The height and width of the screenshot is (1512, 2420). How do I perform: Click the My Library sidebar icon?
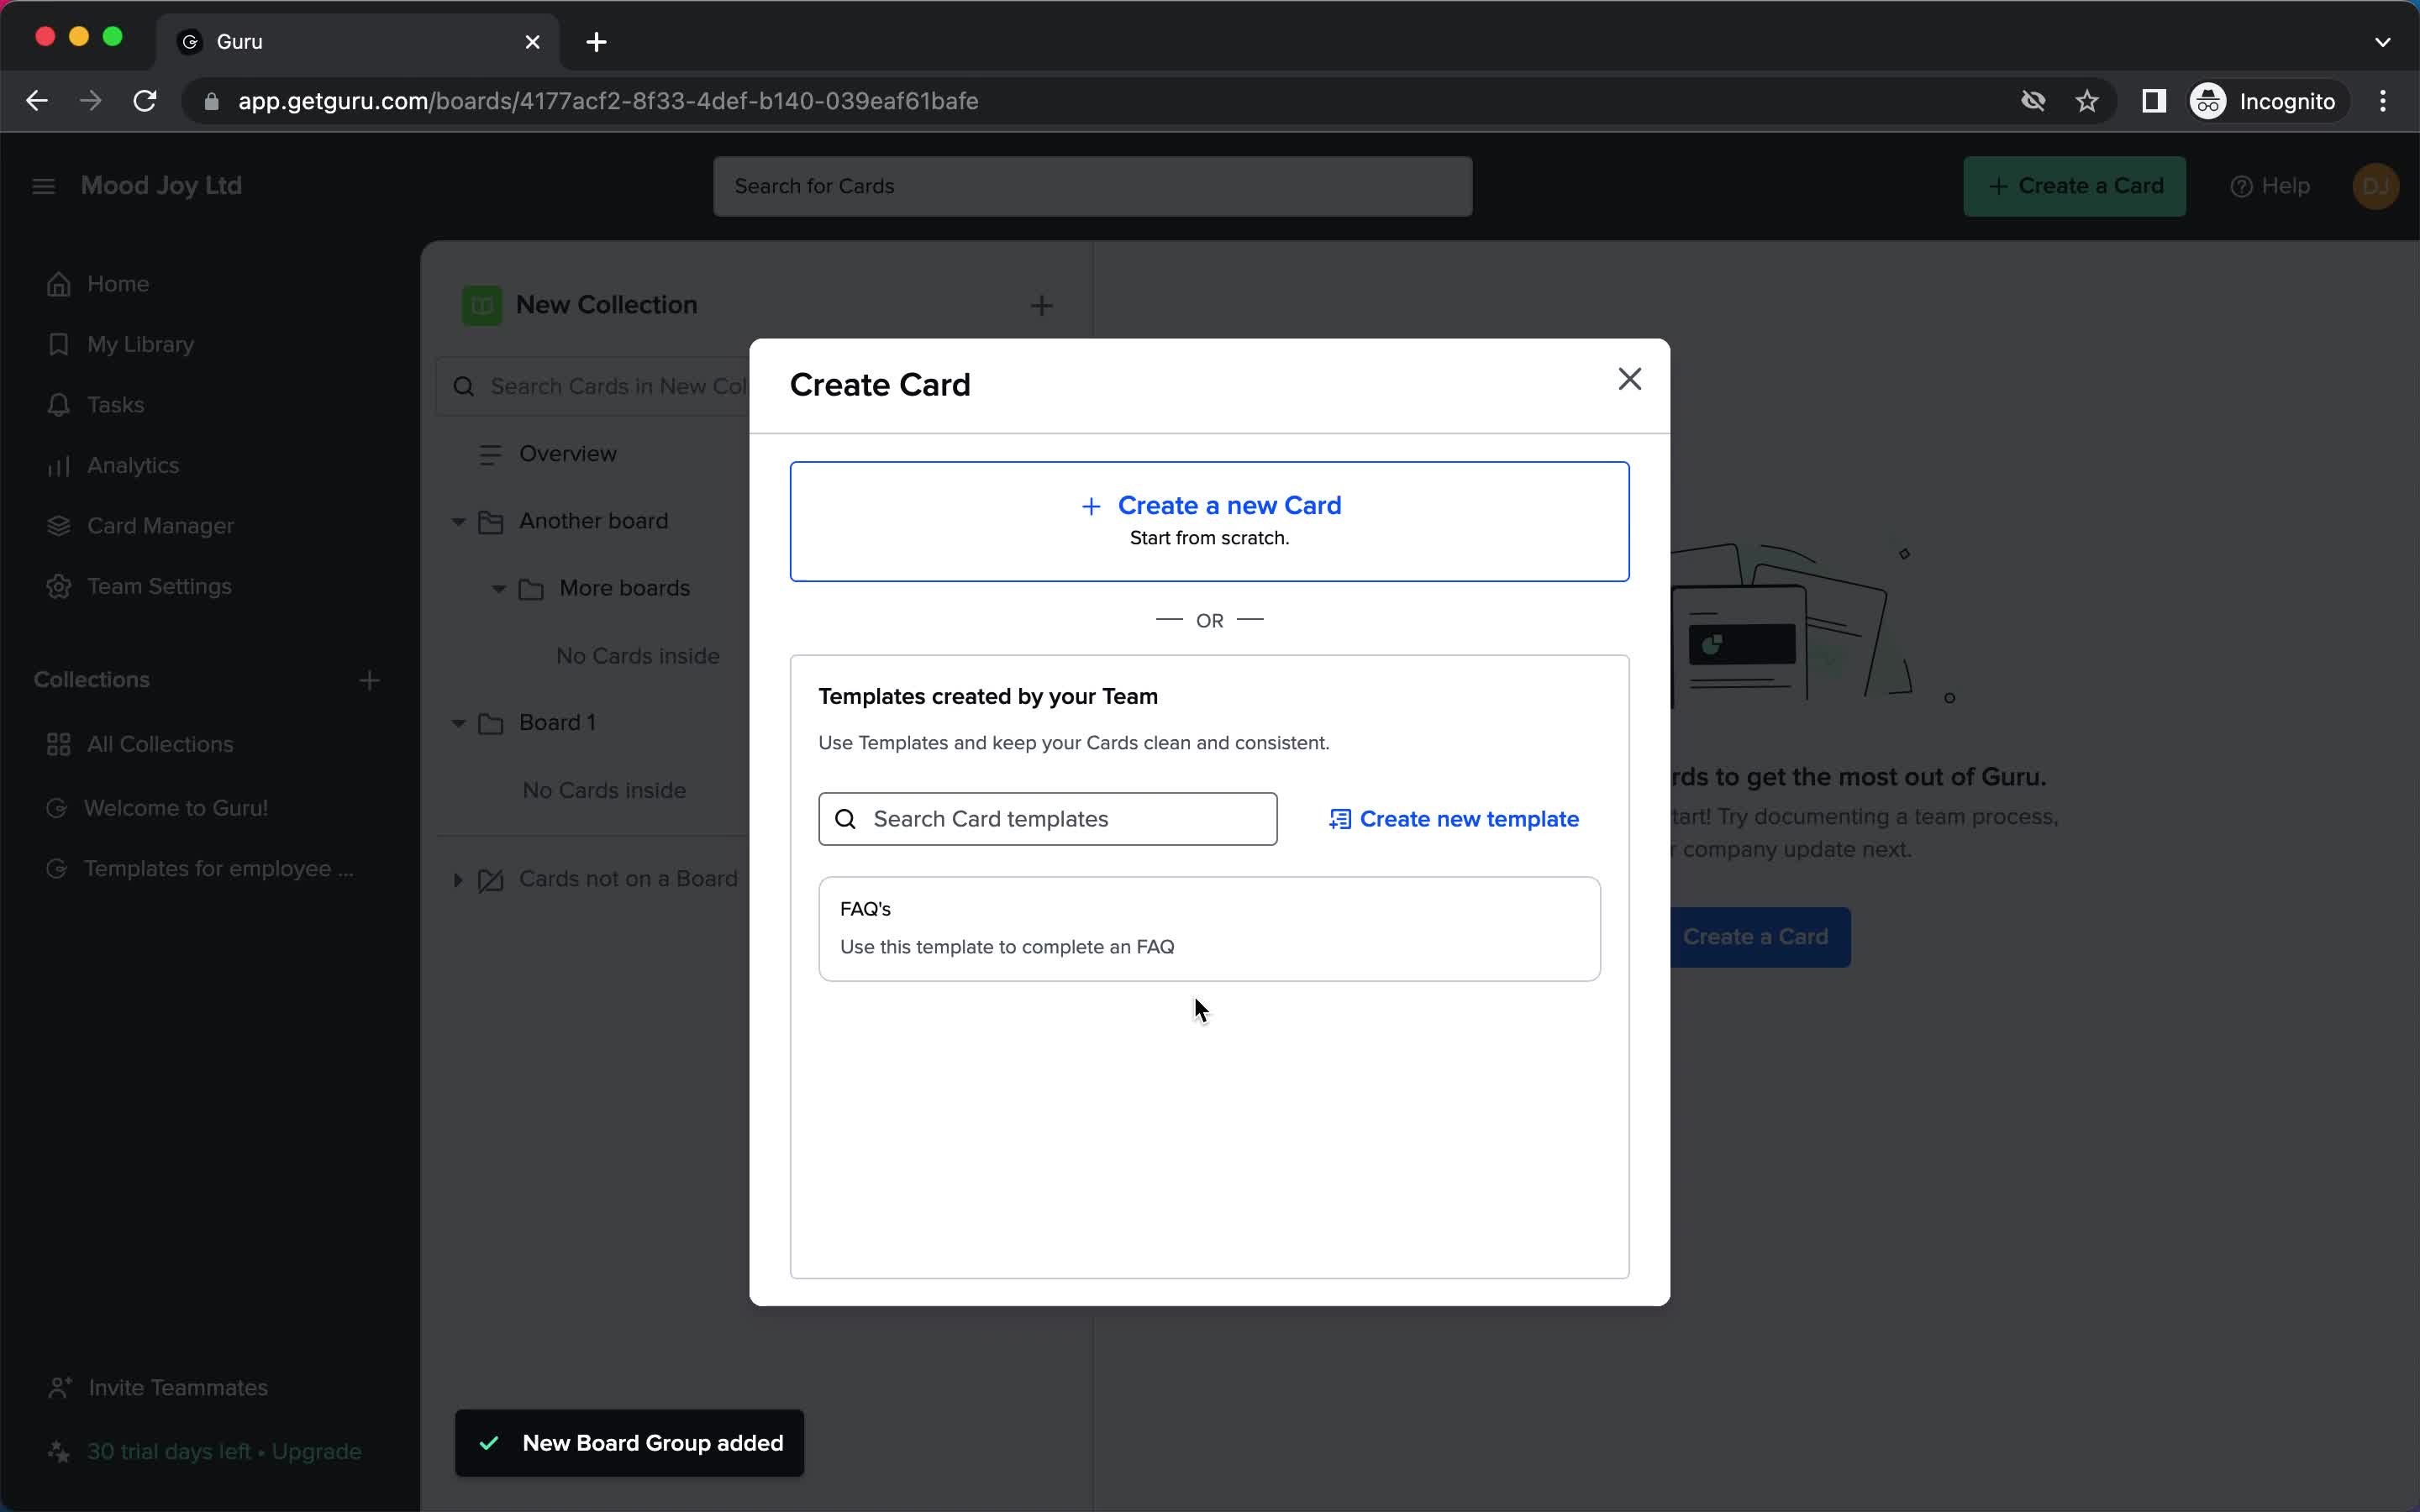click(x=55, y=344)
